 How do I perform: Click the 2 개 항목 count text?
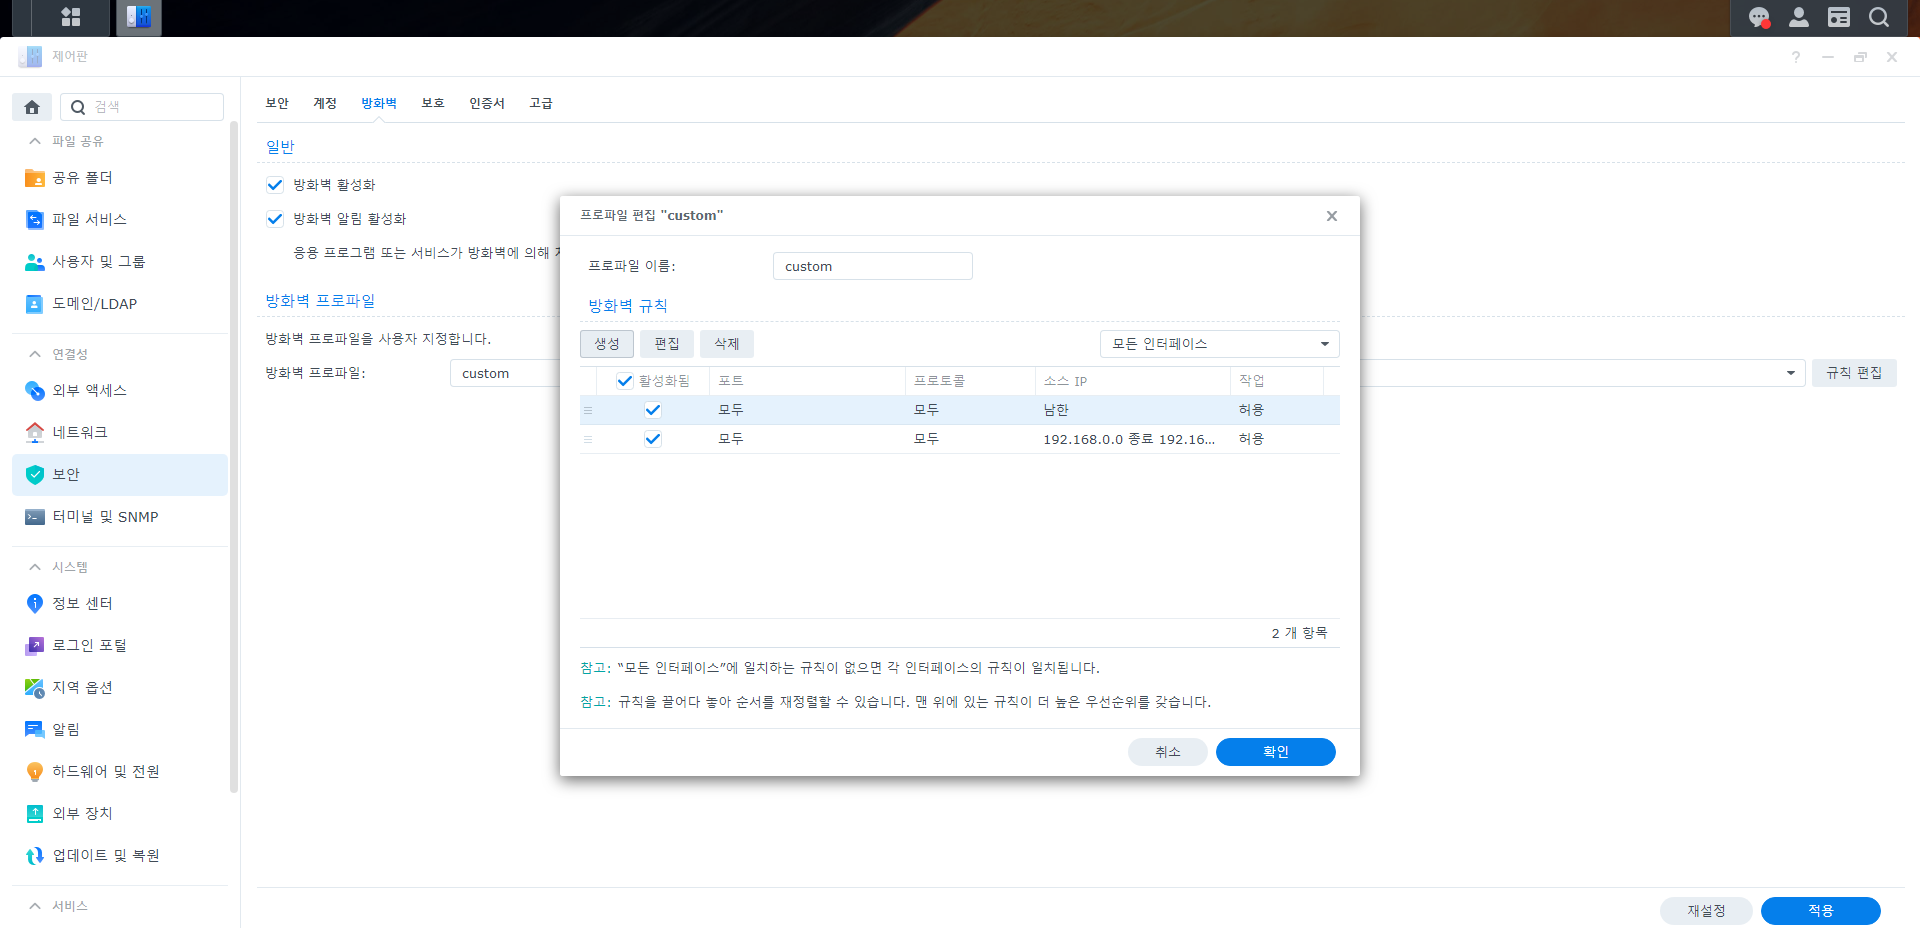tap(1299, 633)
